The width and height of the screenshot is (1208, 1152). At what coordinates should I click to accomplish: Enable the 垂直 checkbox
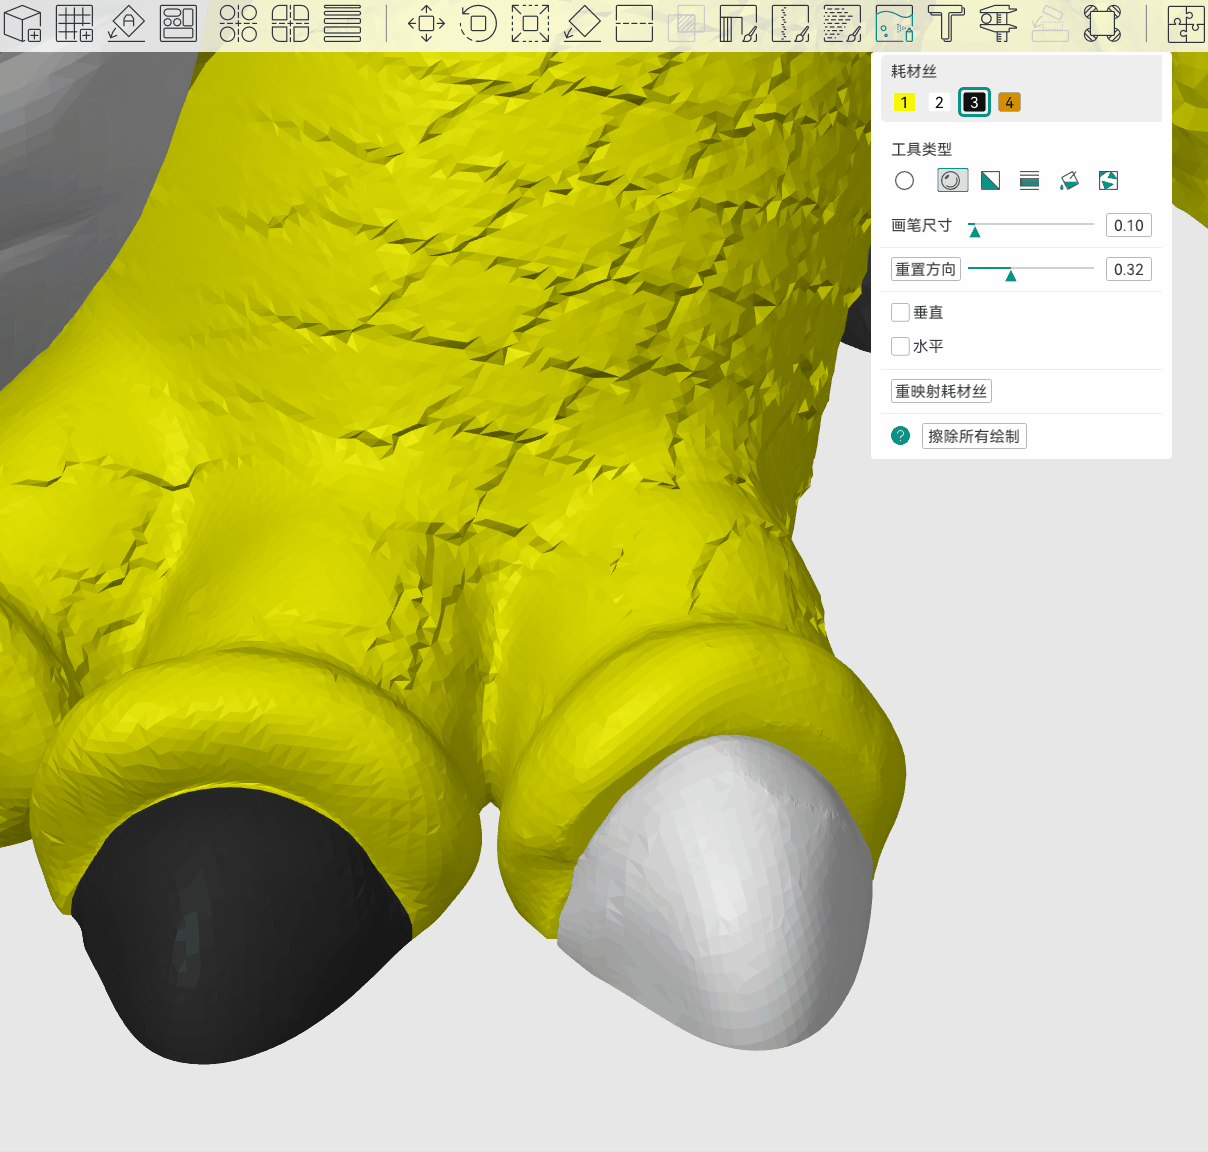(900, 312)
